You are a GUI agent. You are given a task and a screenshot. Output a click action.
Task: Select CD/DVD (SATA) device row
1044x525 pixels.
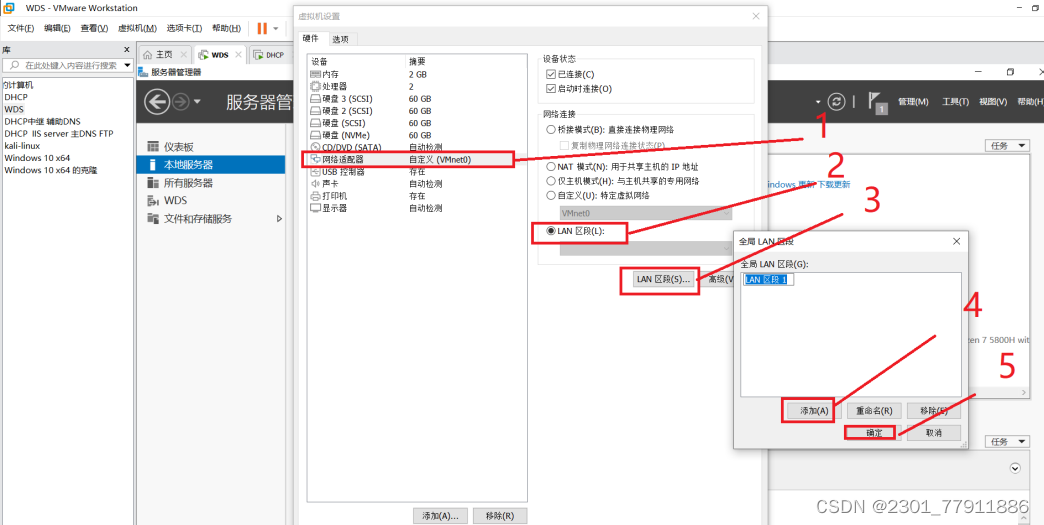pos(417,147)
